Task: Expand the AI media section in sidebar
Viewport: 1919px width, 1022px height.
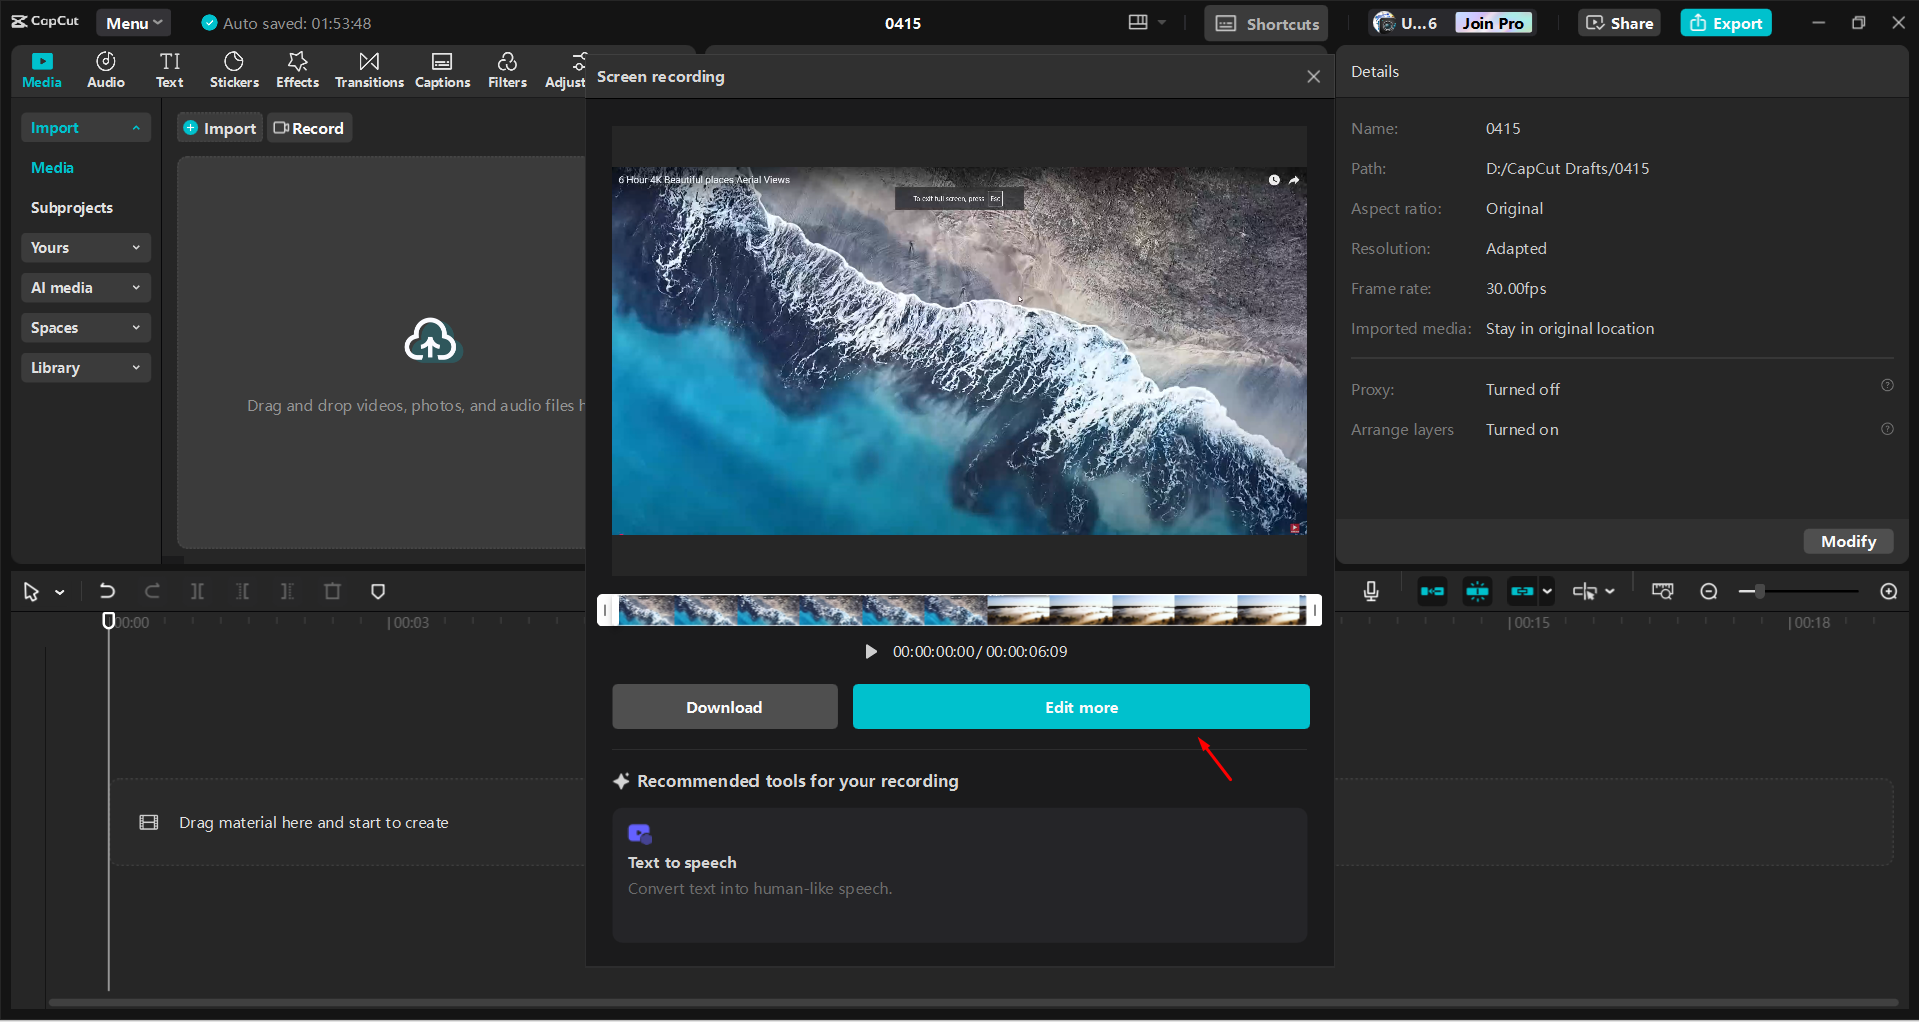Action: 85,287
